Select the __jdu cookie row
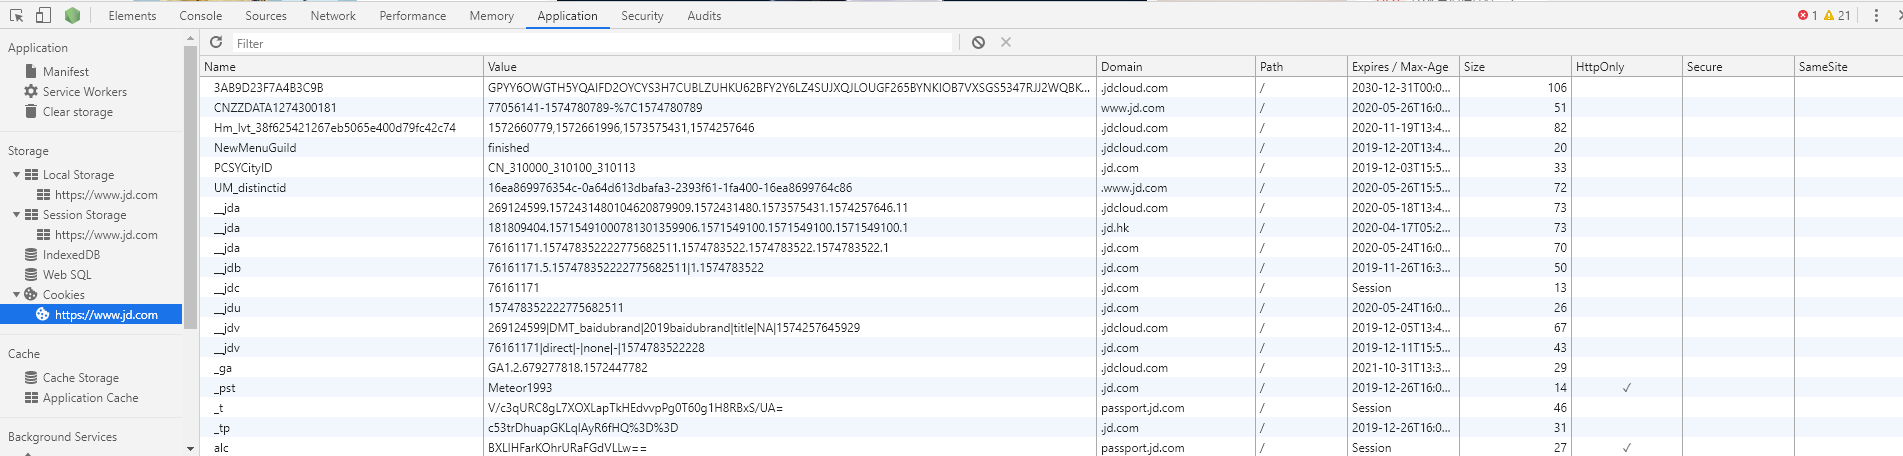Viewport: 1903px width, 456px height. 1051,308
